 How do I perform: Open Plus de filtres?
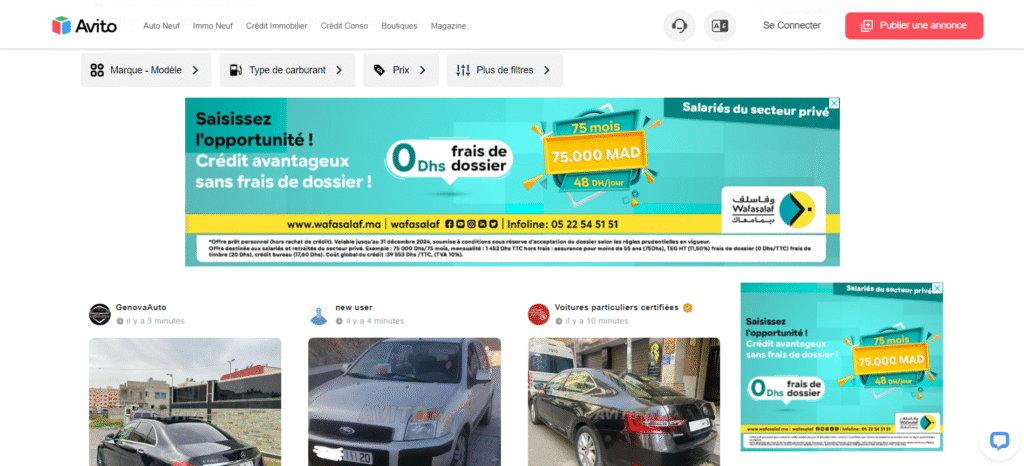coord(505,70)
